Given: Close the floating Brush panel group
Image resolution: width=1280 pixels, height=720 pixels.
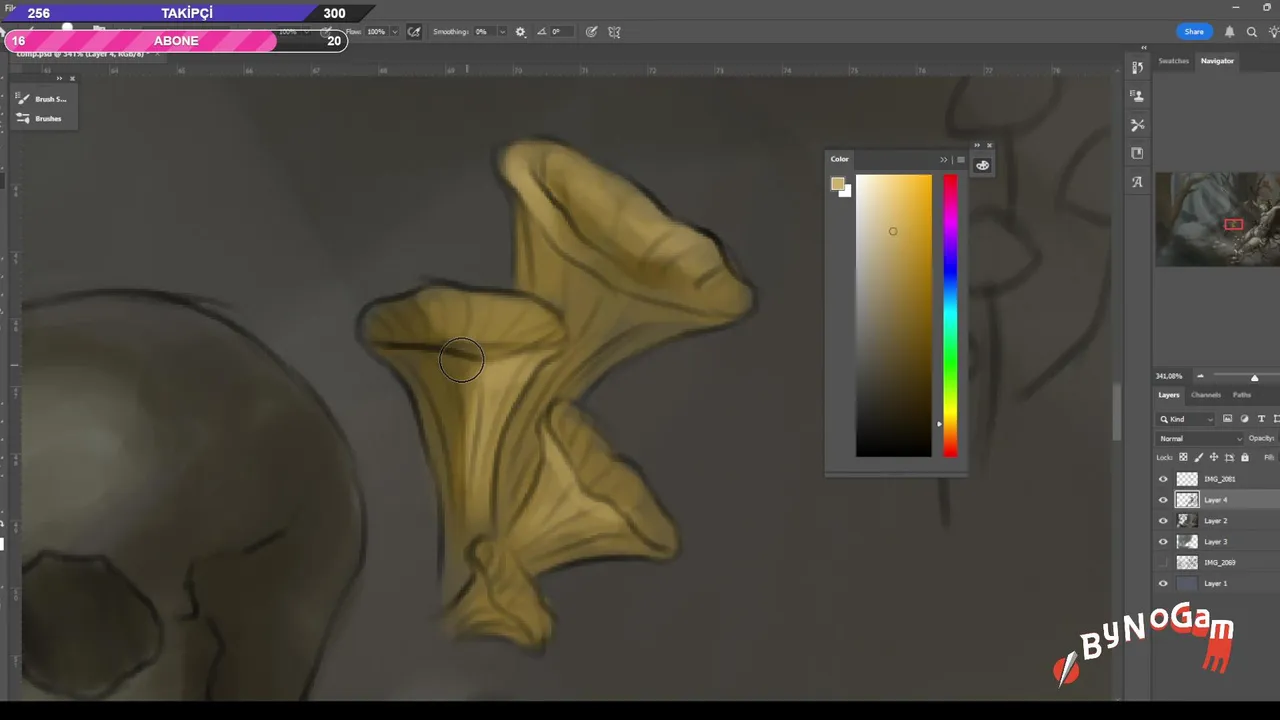Looking at the screenshot, I should [x=72, y=78].
